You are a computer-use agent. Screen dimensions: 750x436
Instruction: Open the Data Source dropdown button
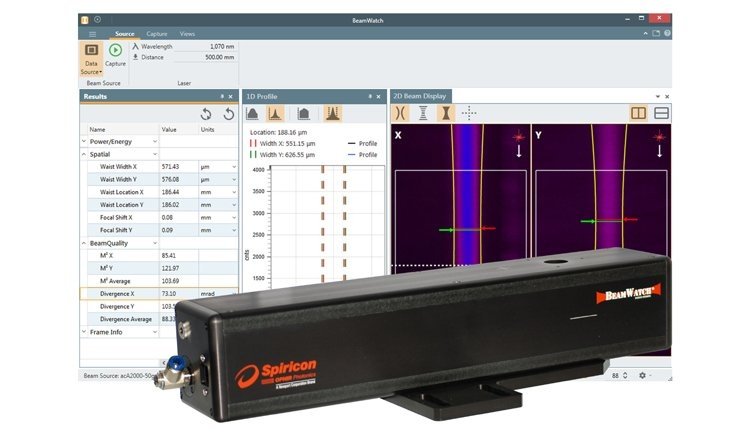pos(91,60)
